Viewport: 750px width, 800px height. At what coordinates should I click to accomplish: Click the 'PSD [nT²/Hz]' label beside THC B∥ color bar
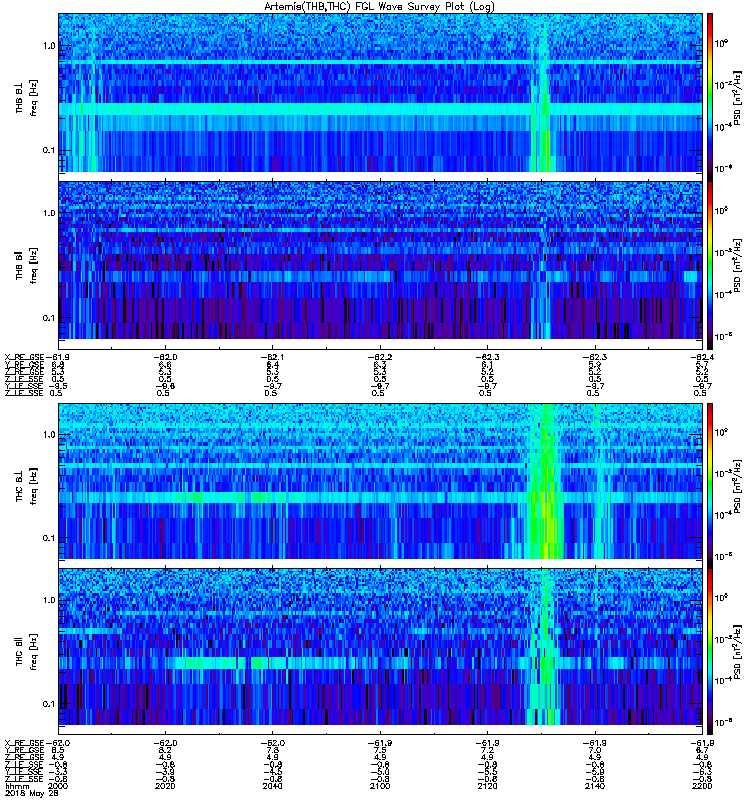(x=738, y=652)
